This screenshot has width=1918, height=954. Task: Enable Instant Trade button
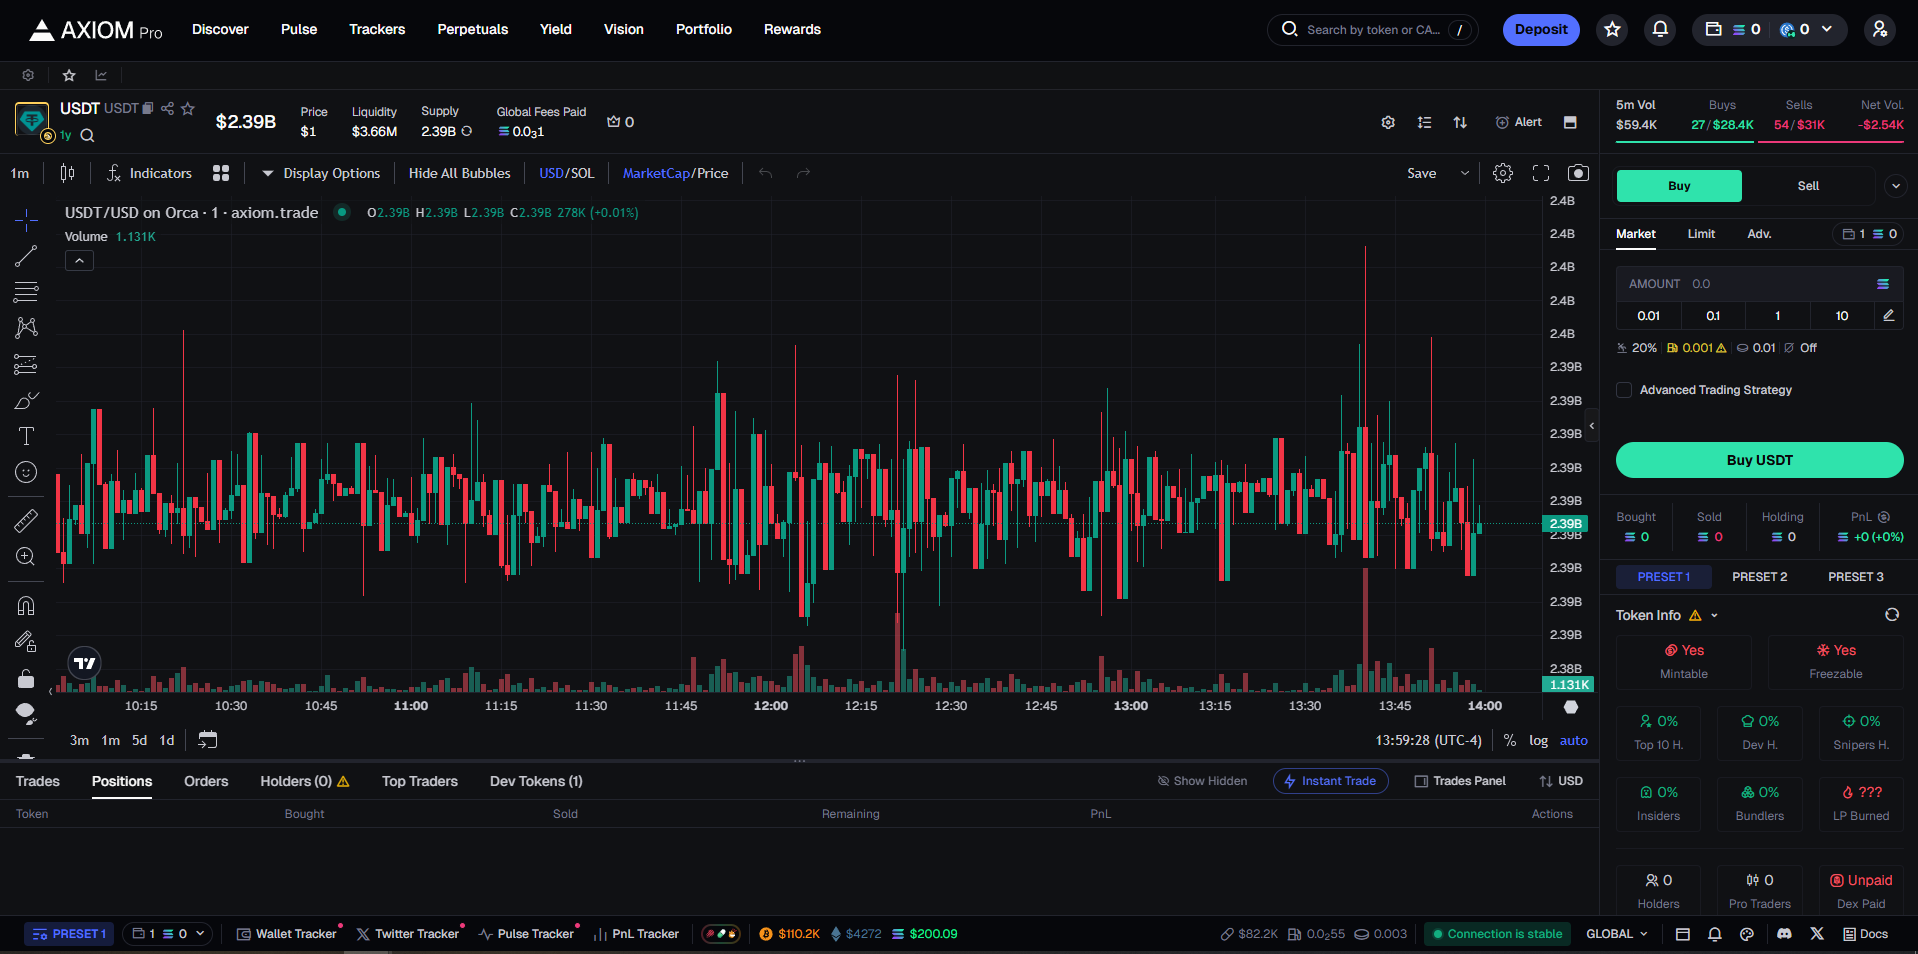[1330, 781]
